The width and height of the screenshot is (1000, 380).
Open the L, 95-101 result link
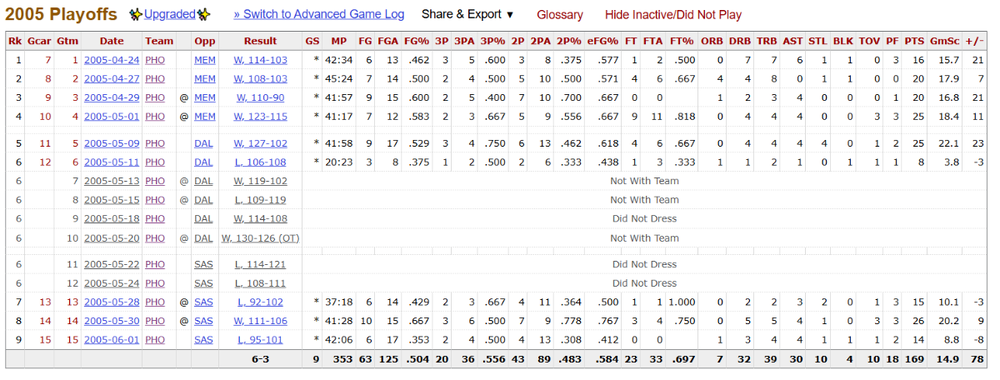(260, 340)
